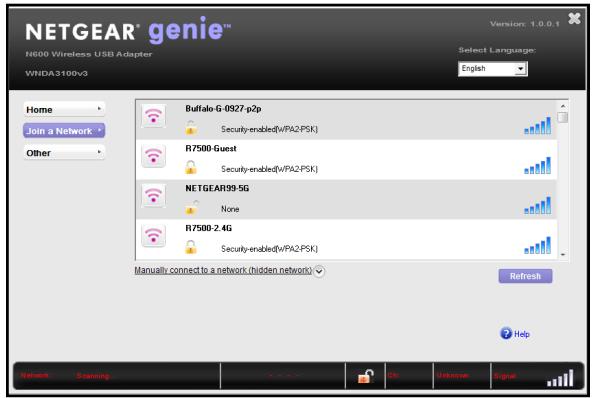
Task: Click the Refresh button
Action: [x=525, y=276]
